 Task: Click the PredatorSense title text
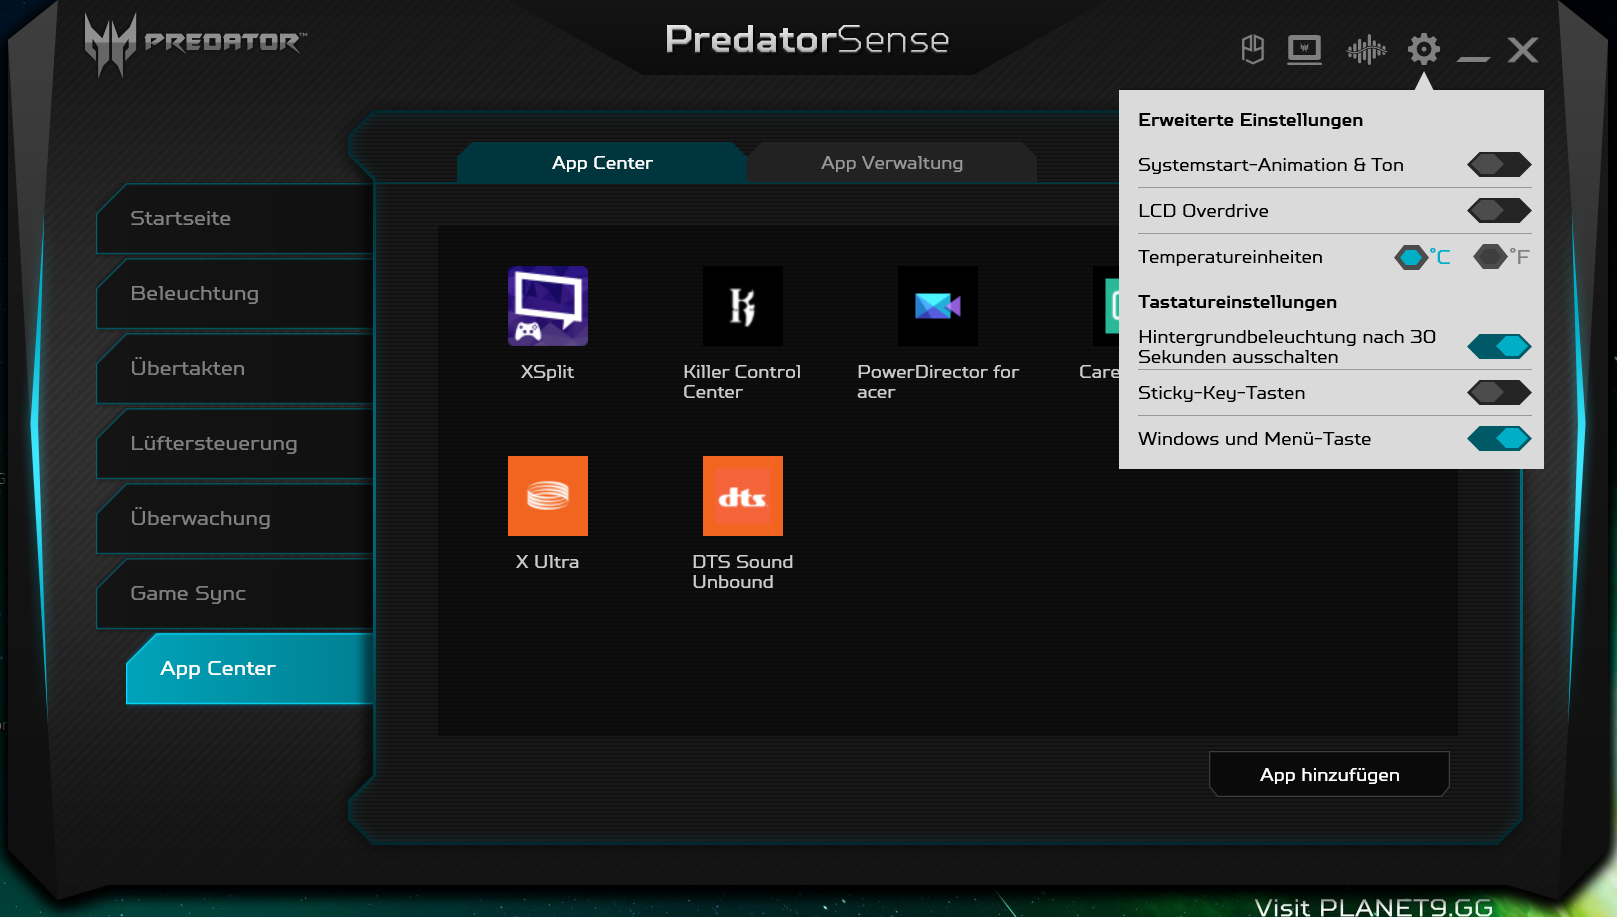pos(807,40)
